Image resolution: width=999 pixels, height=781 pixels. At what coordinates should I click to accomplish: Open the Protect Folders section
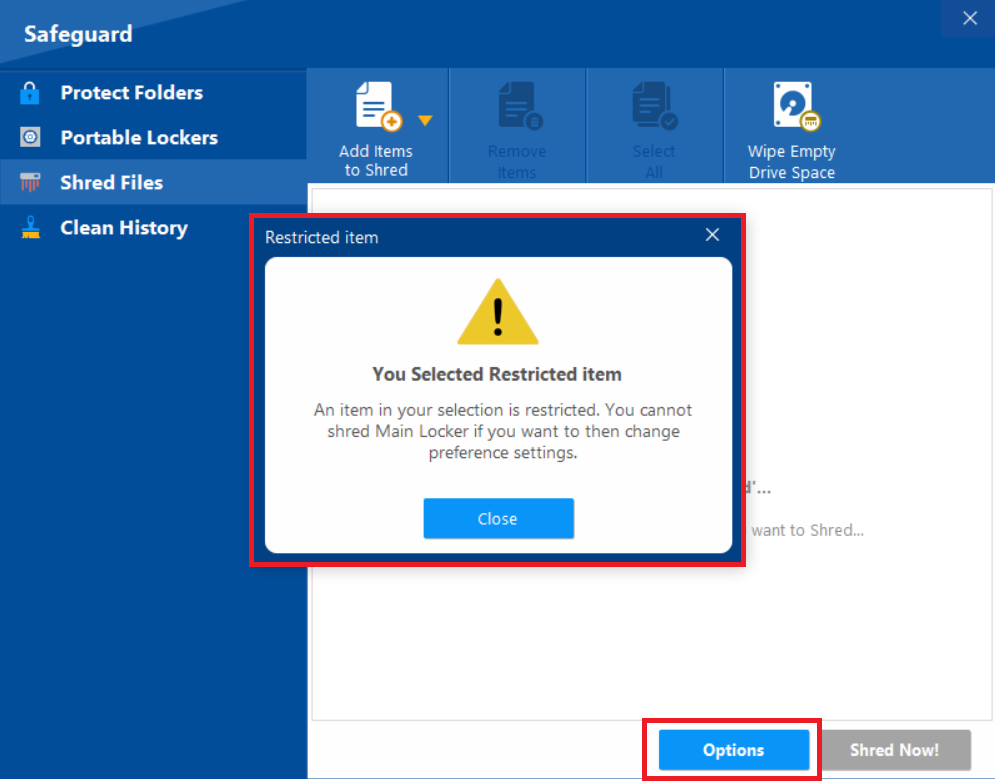(x=153, y=93)
